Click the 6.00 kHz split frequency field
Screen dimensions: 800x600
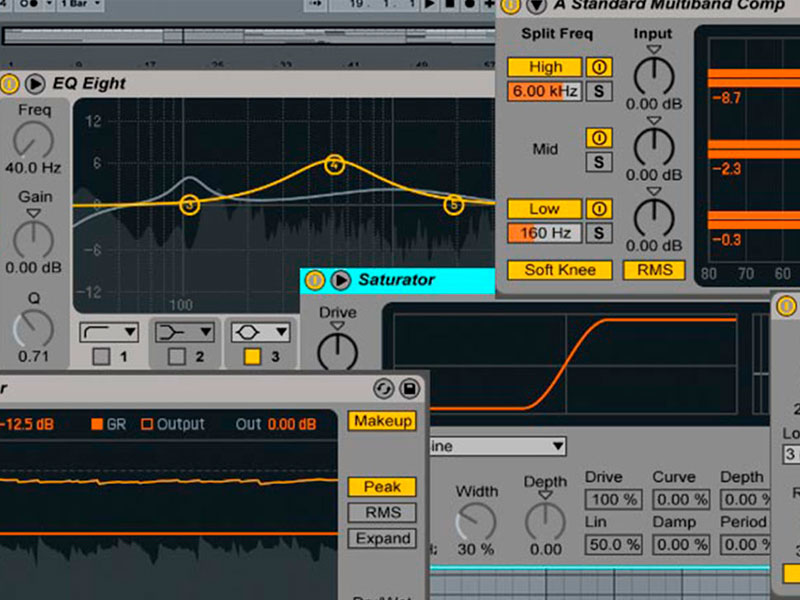[545, 91]
